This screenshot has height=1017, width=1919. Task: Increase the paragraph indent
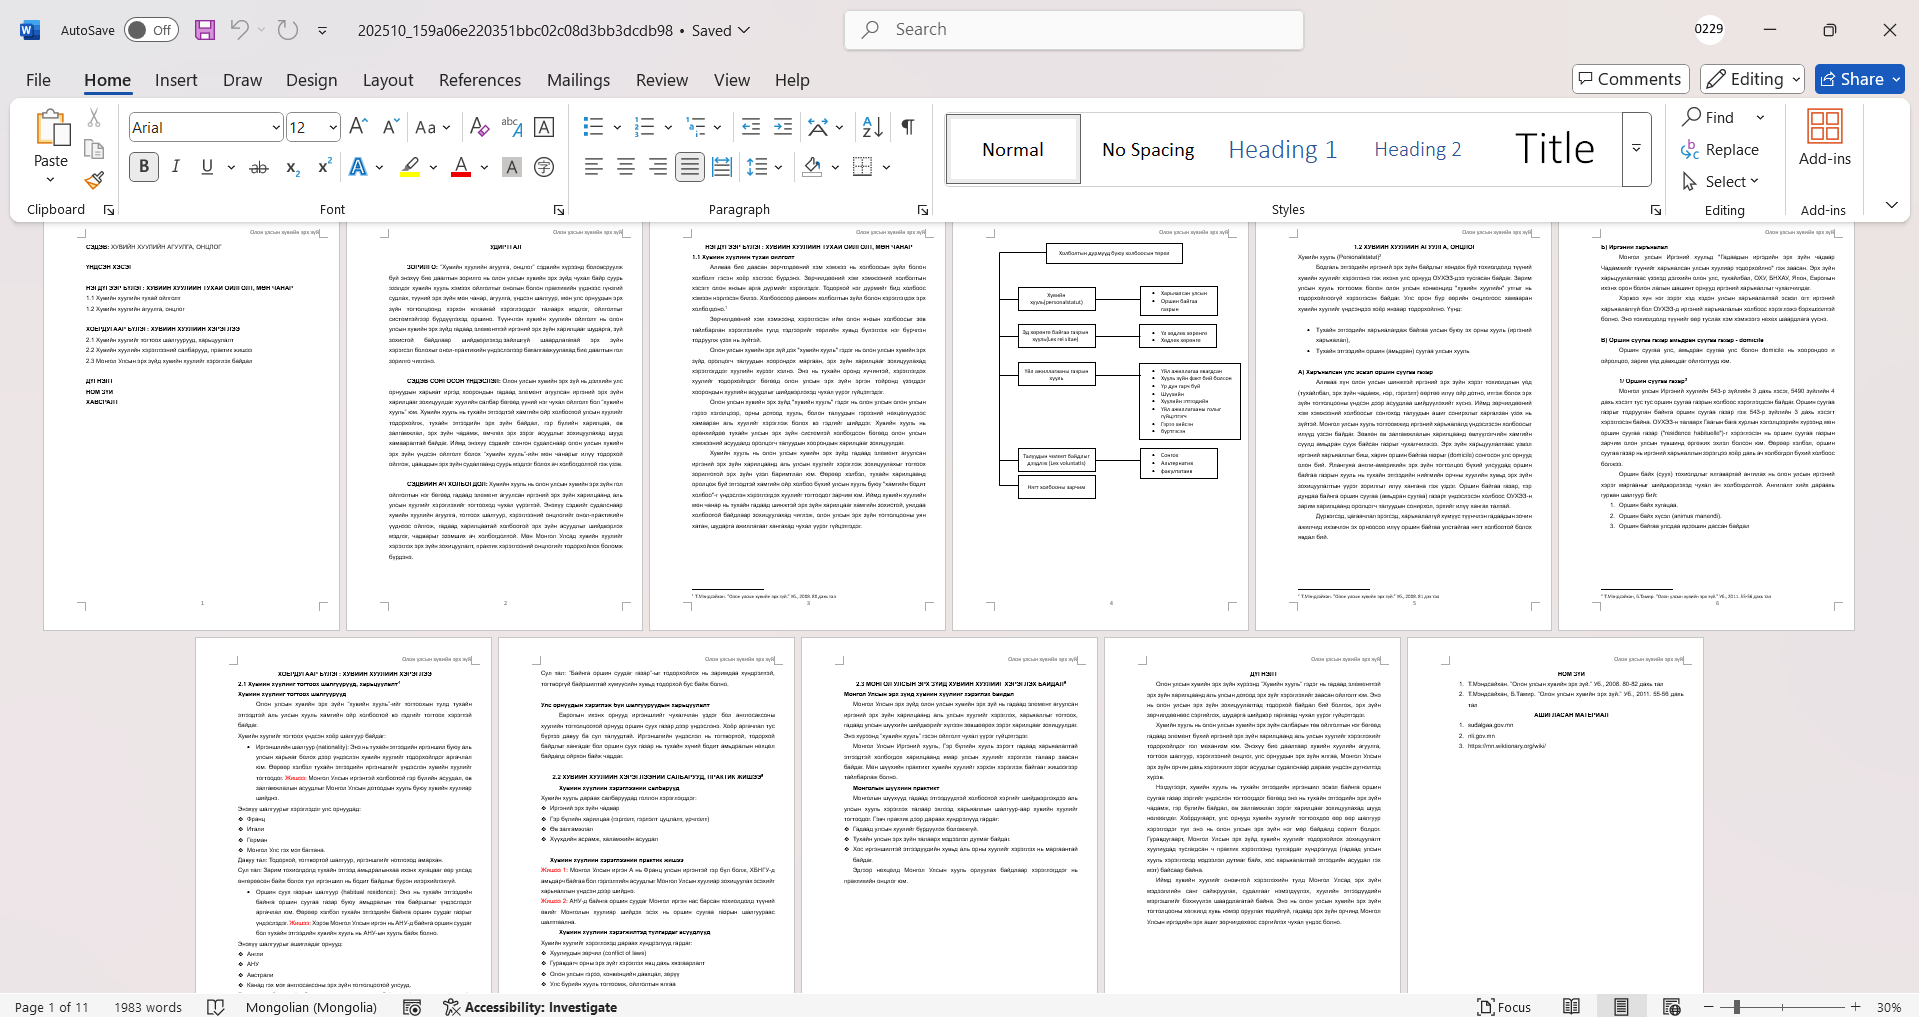tap(783, 127)
